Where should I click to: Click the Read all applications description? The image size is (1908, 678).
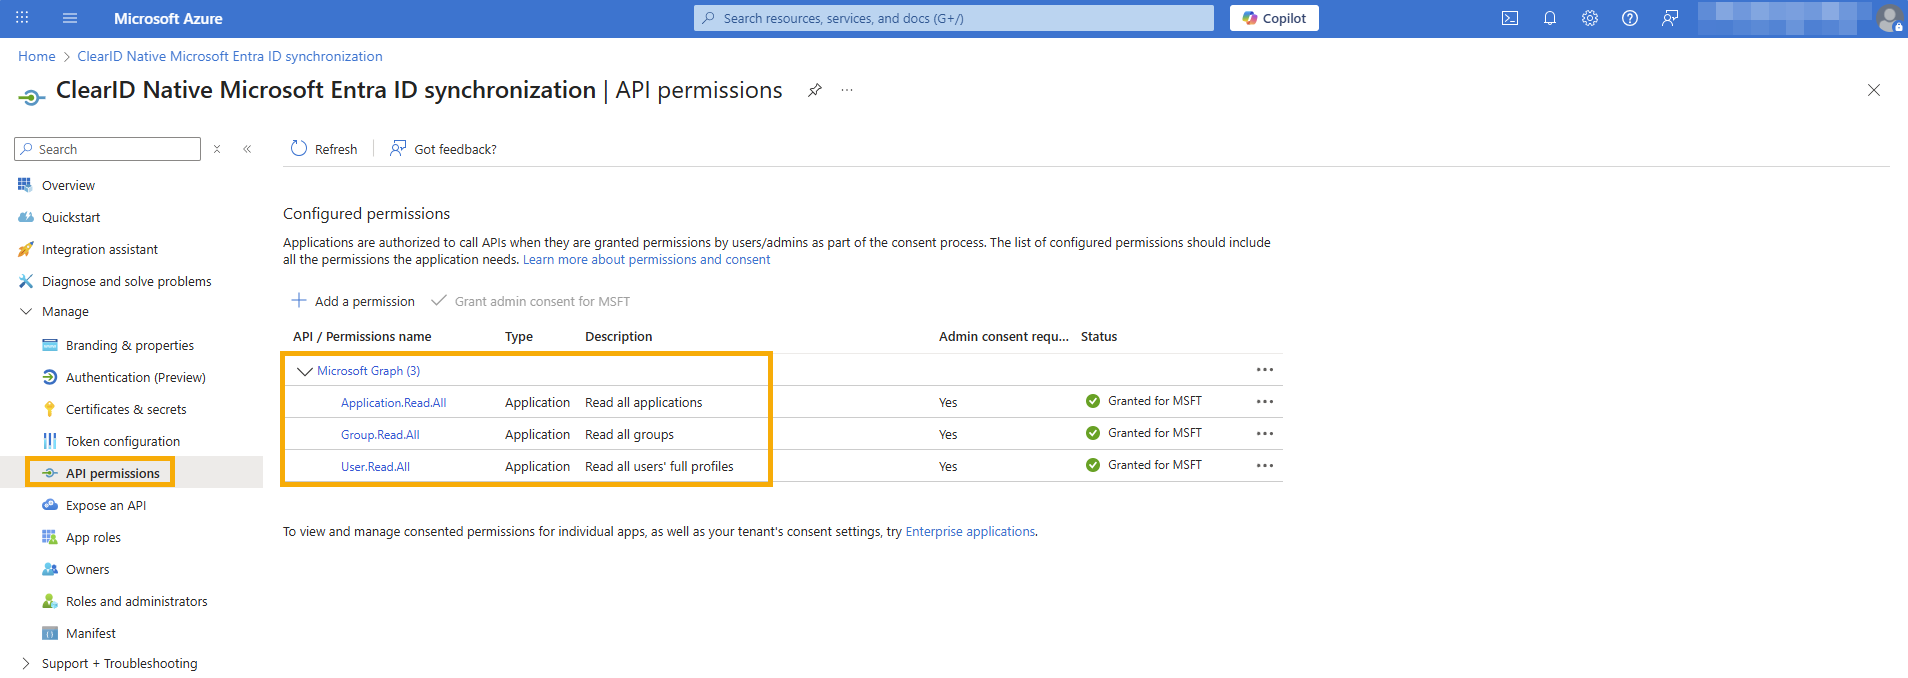644,402
